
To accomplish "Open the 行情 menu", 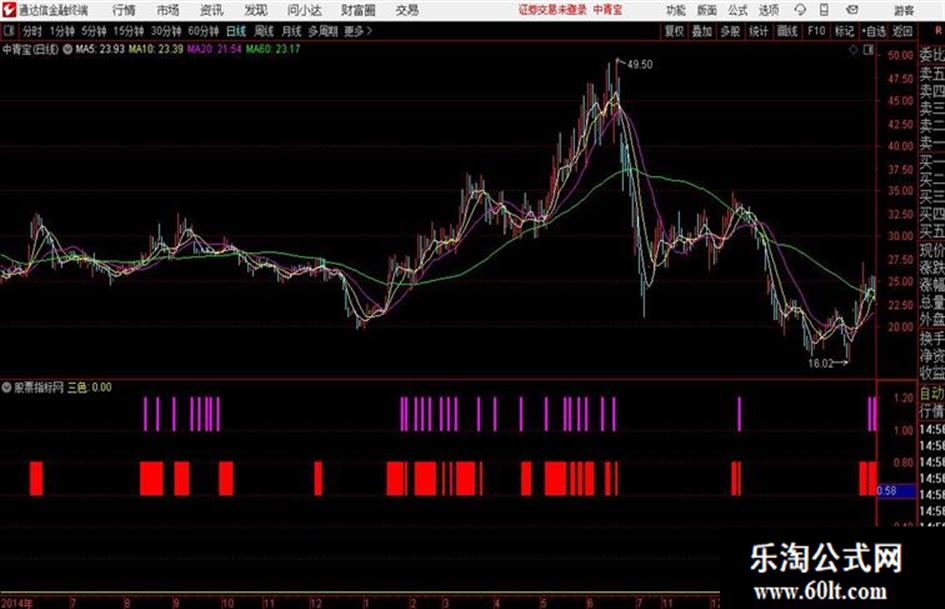I will click(x=124, y=10).
